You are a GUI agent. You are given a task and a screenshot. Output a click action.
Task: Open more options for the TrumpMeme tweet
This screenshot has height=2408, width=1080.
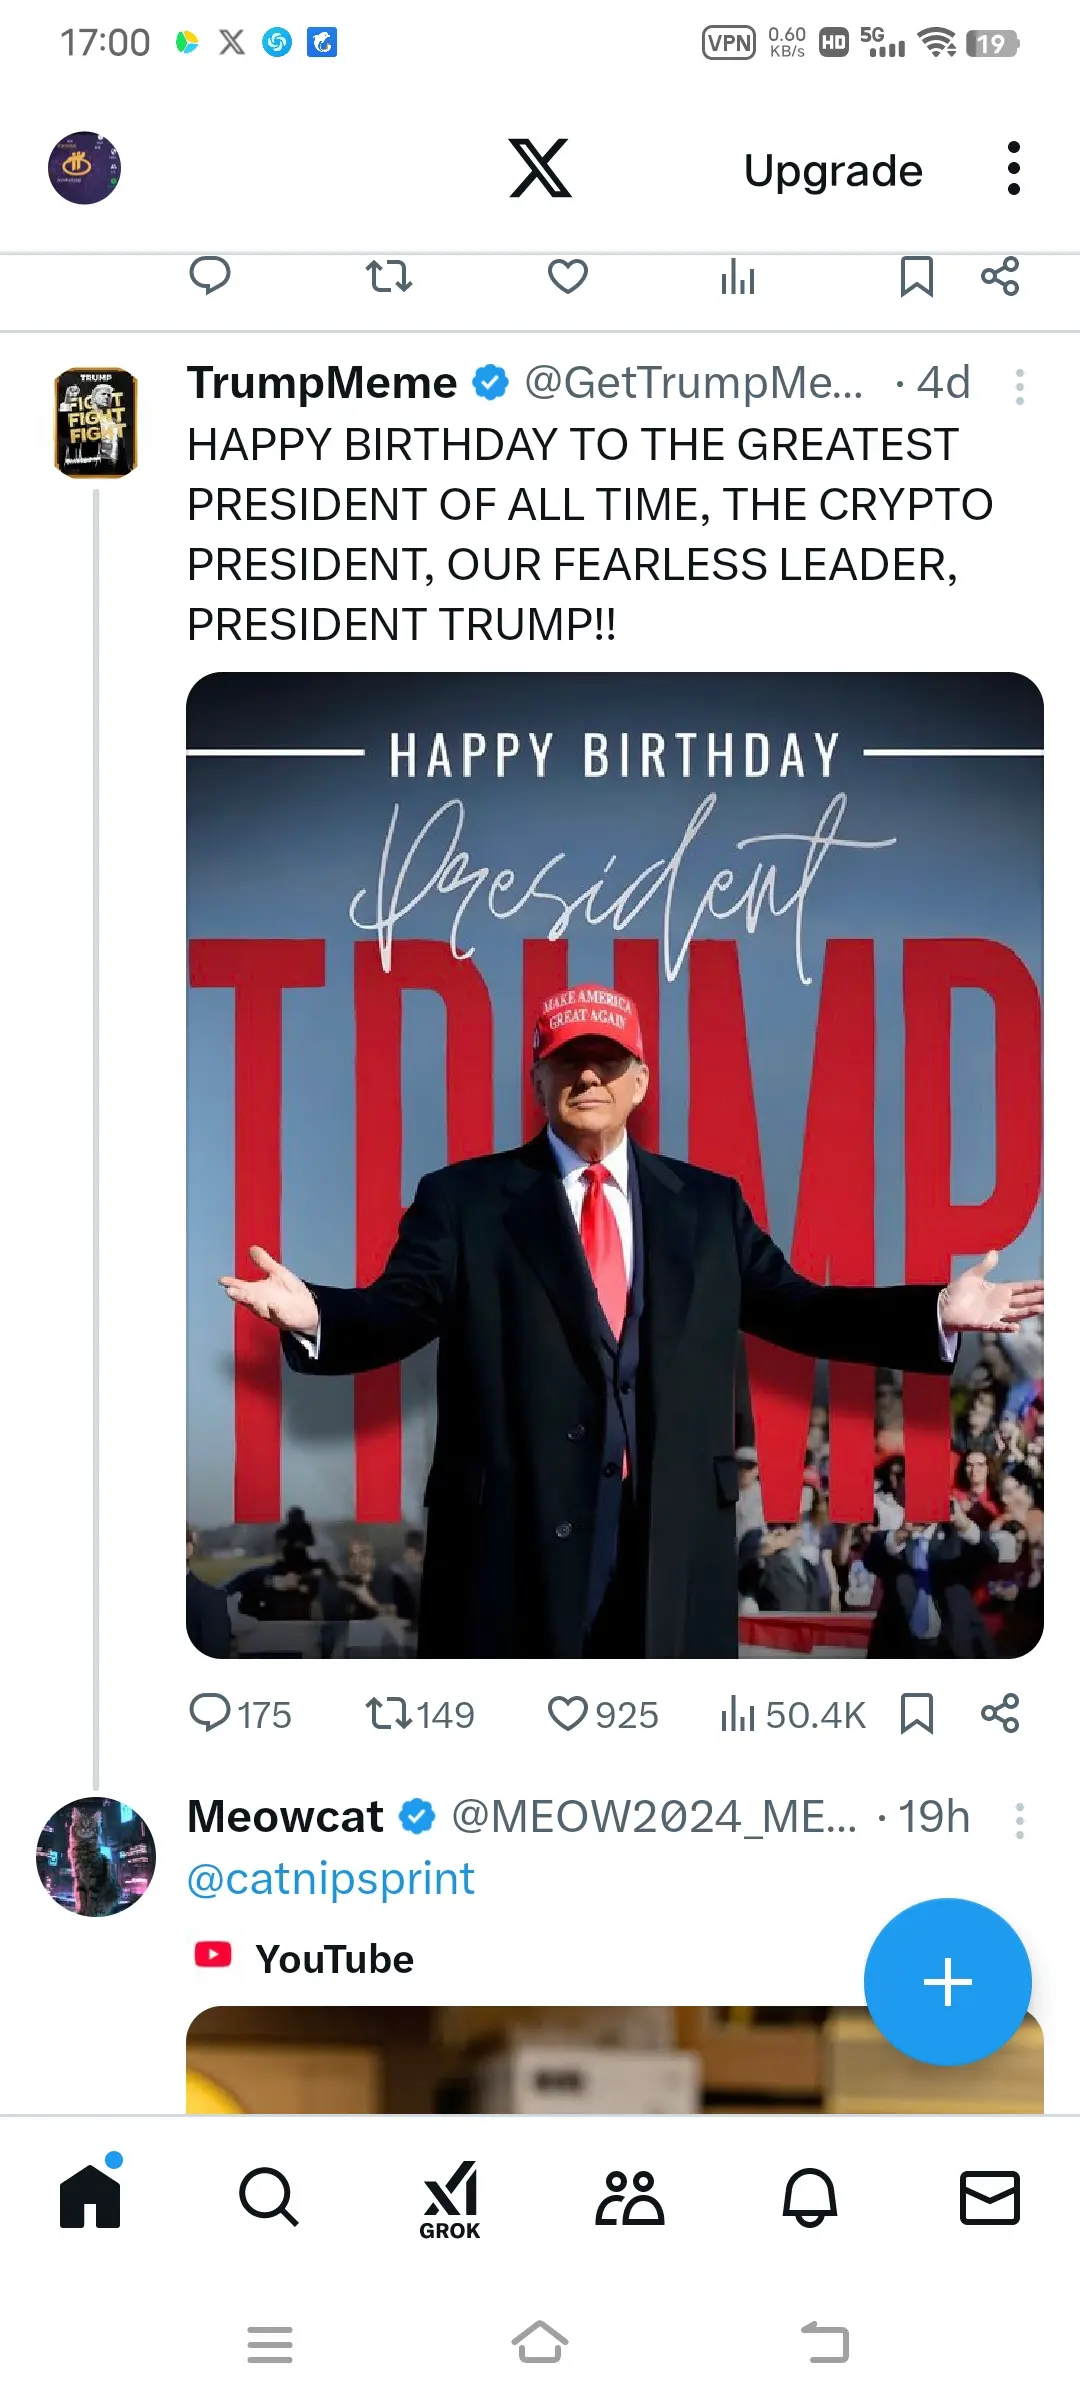coord(1019,386)
